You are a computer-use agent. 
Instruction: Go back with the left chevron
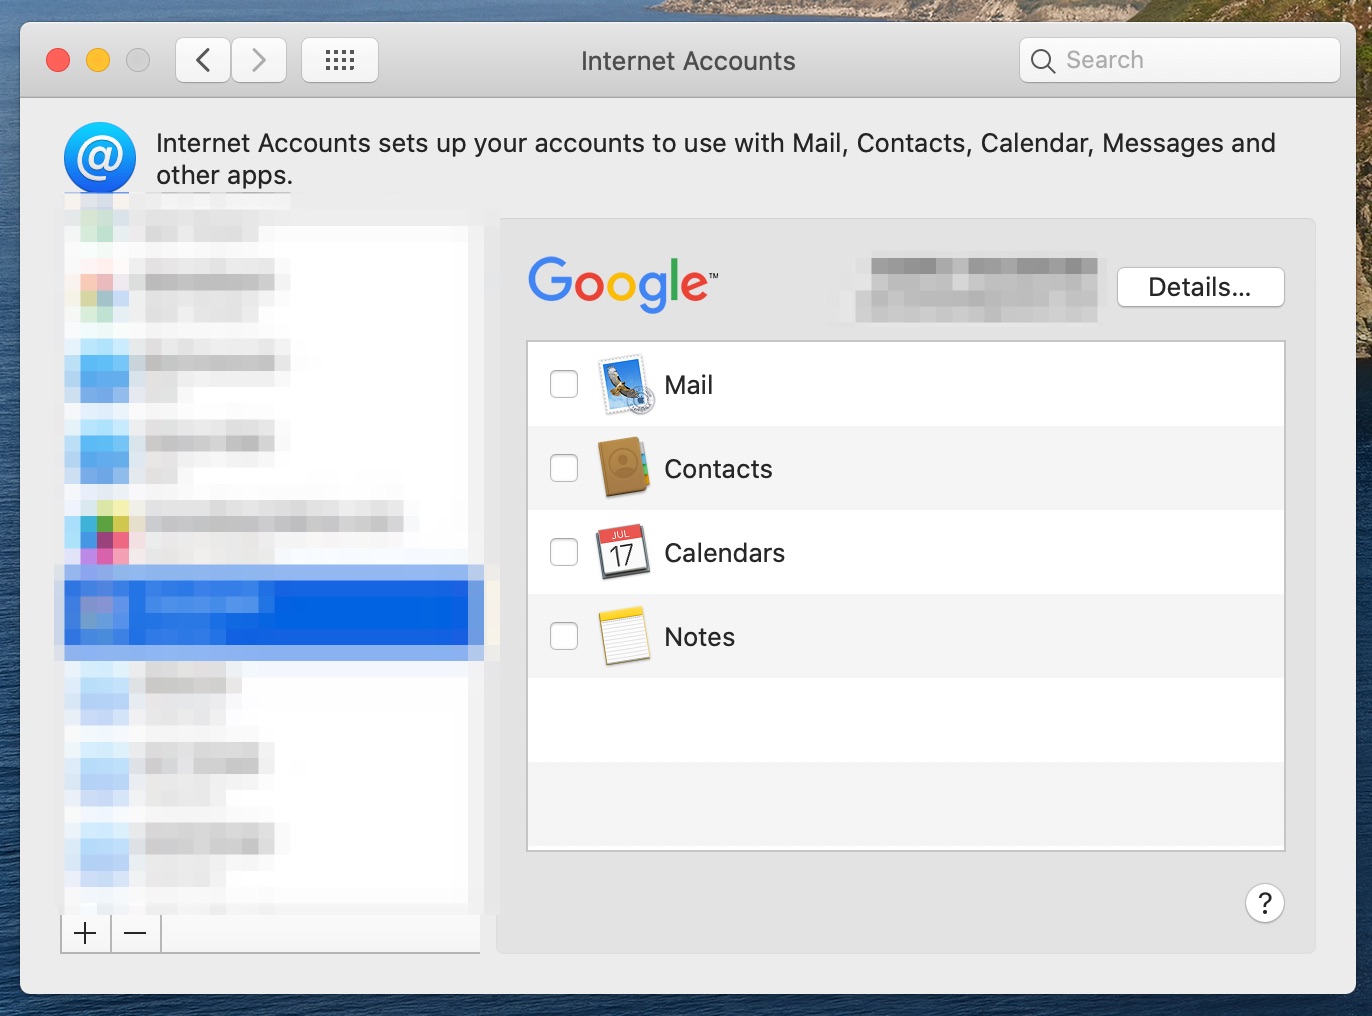point(203,60)
